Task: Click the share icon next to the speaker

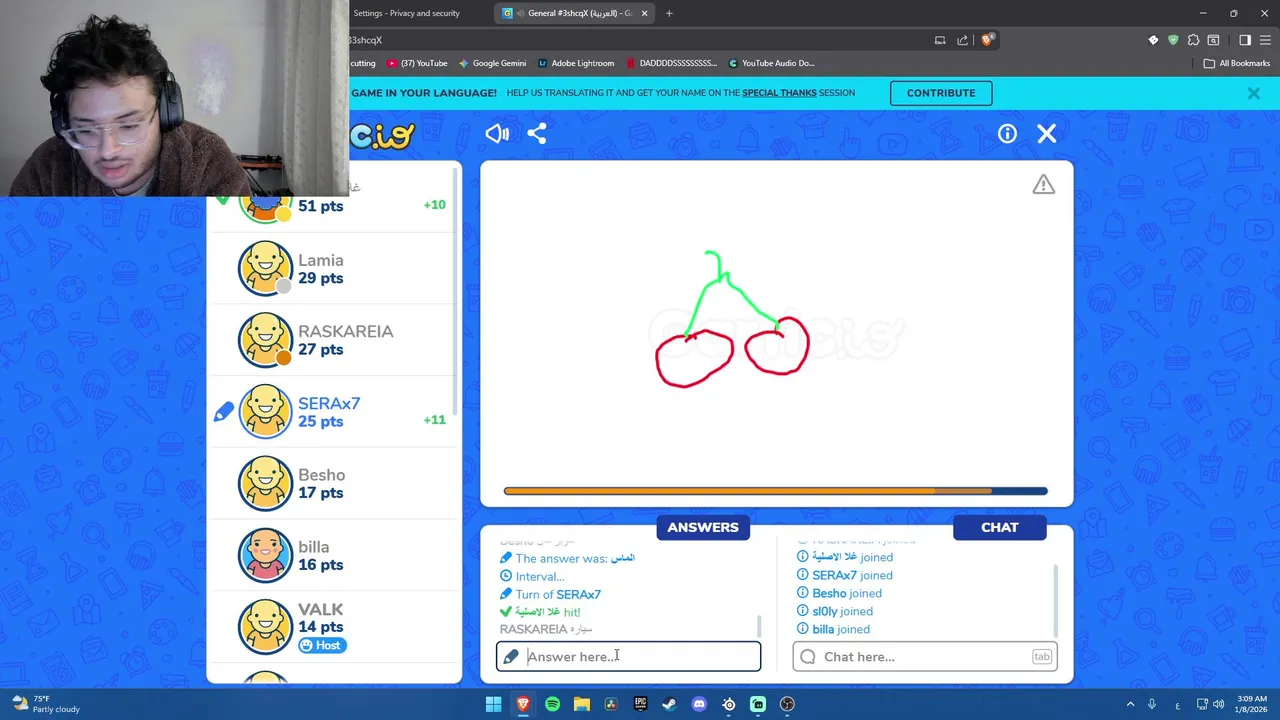Action: tap(537, 134)
